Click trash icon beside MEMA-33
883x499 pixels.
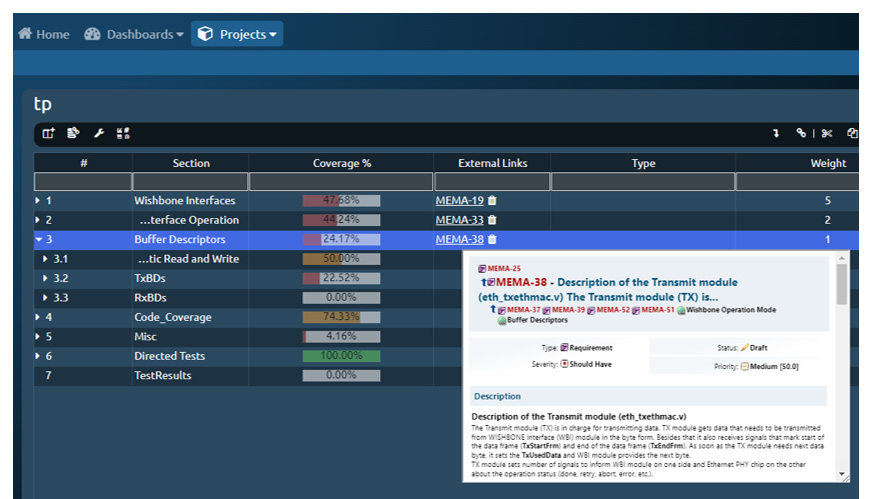[492, 220]
